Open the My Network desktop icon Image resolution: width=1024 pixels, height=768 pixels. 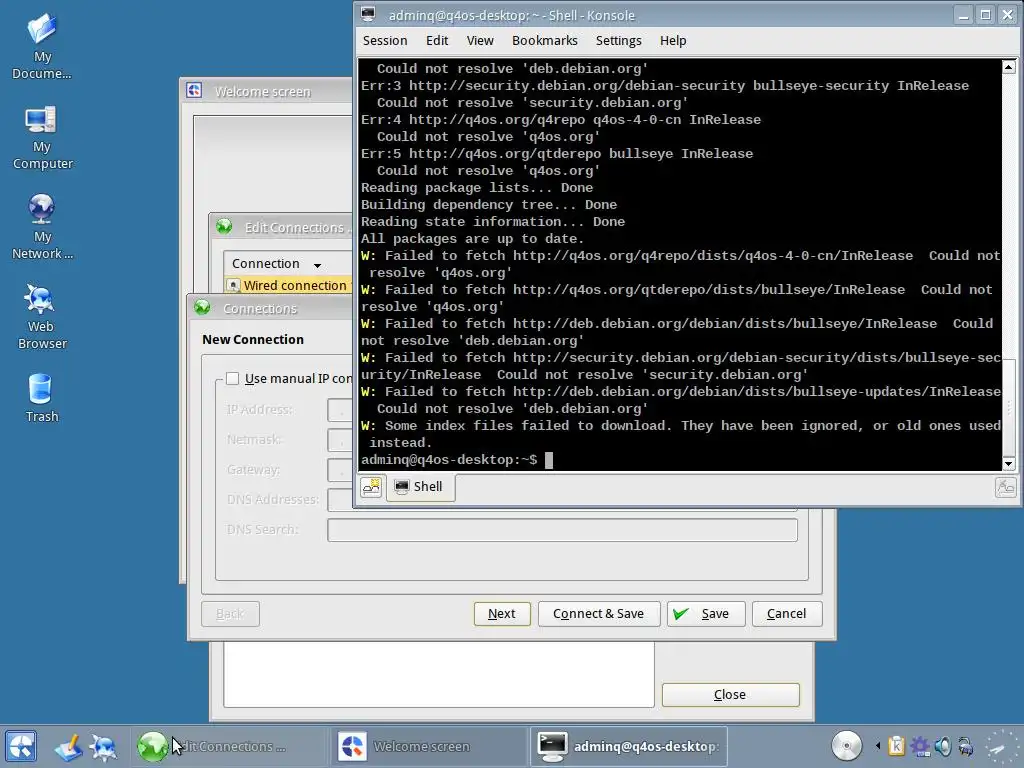pos(42,227)
